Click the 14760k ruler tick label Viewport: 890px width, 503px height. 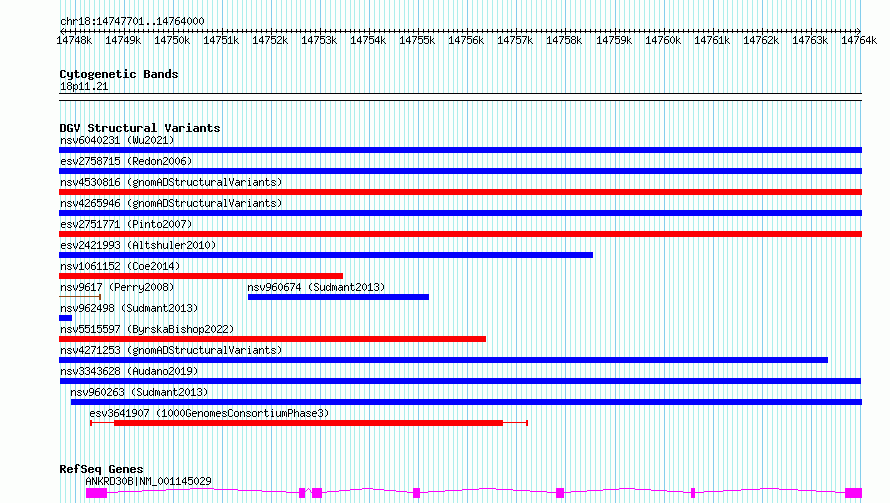coord(663,40)
